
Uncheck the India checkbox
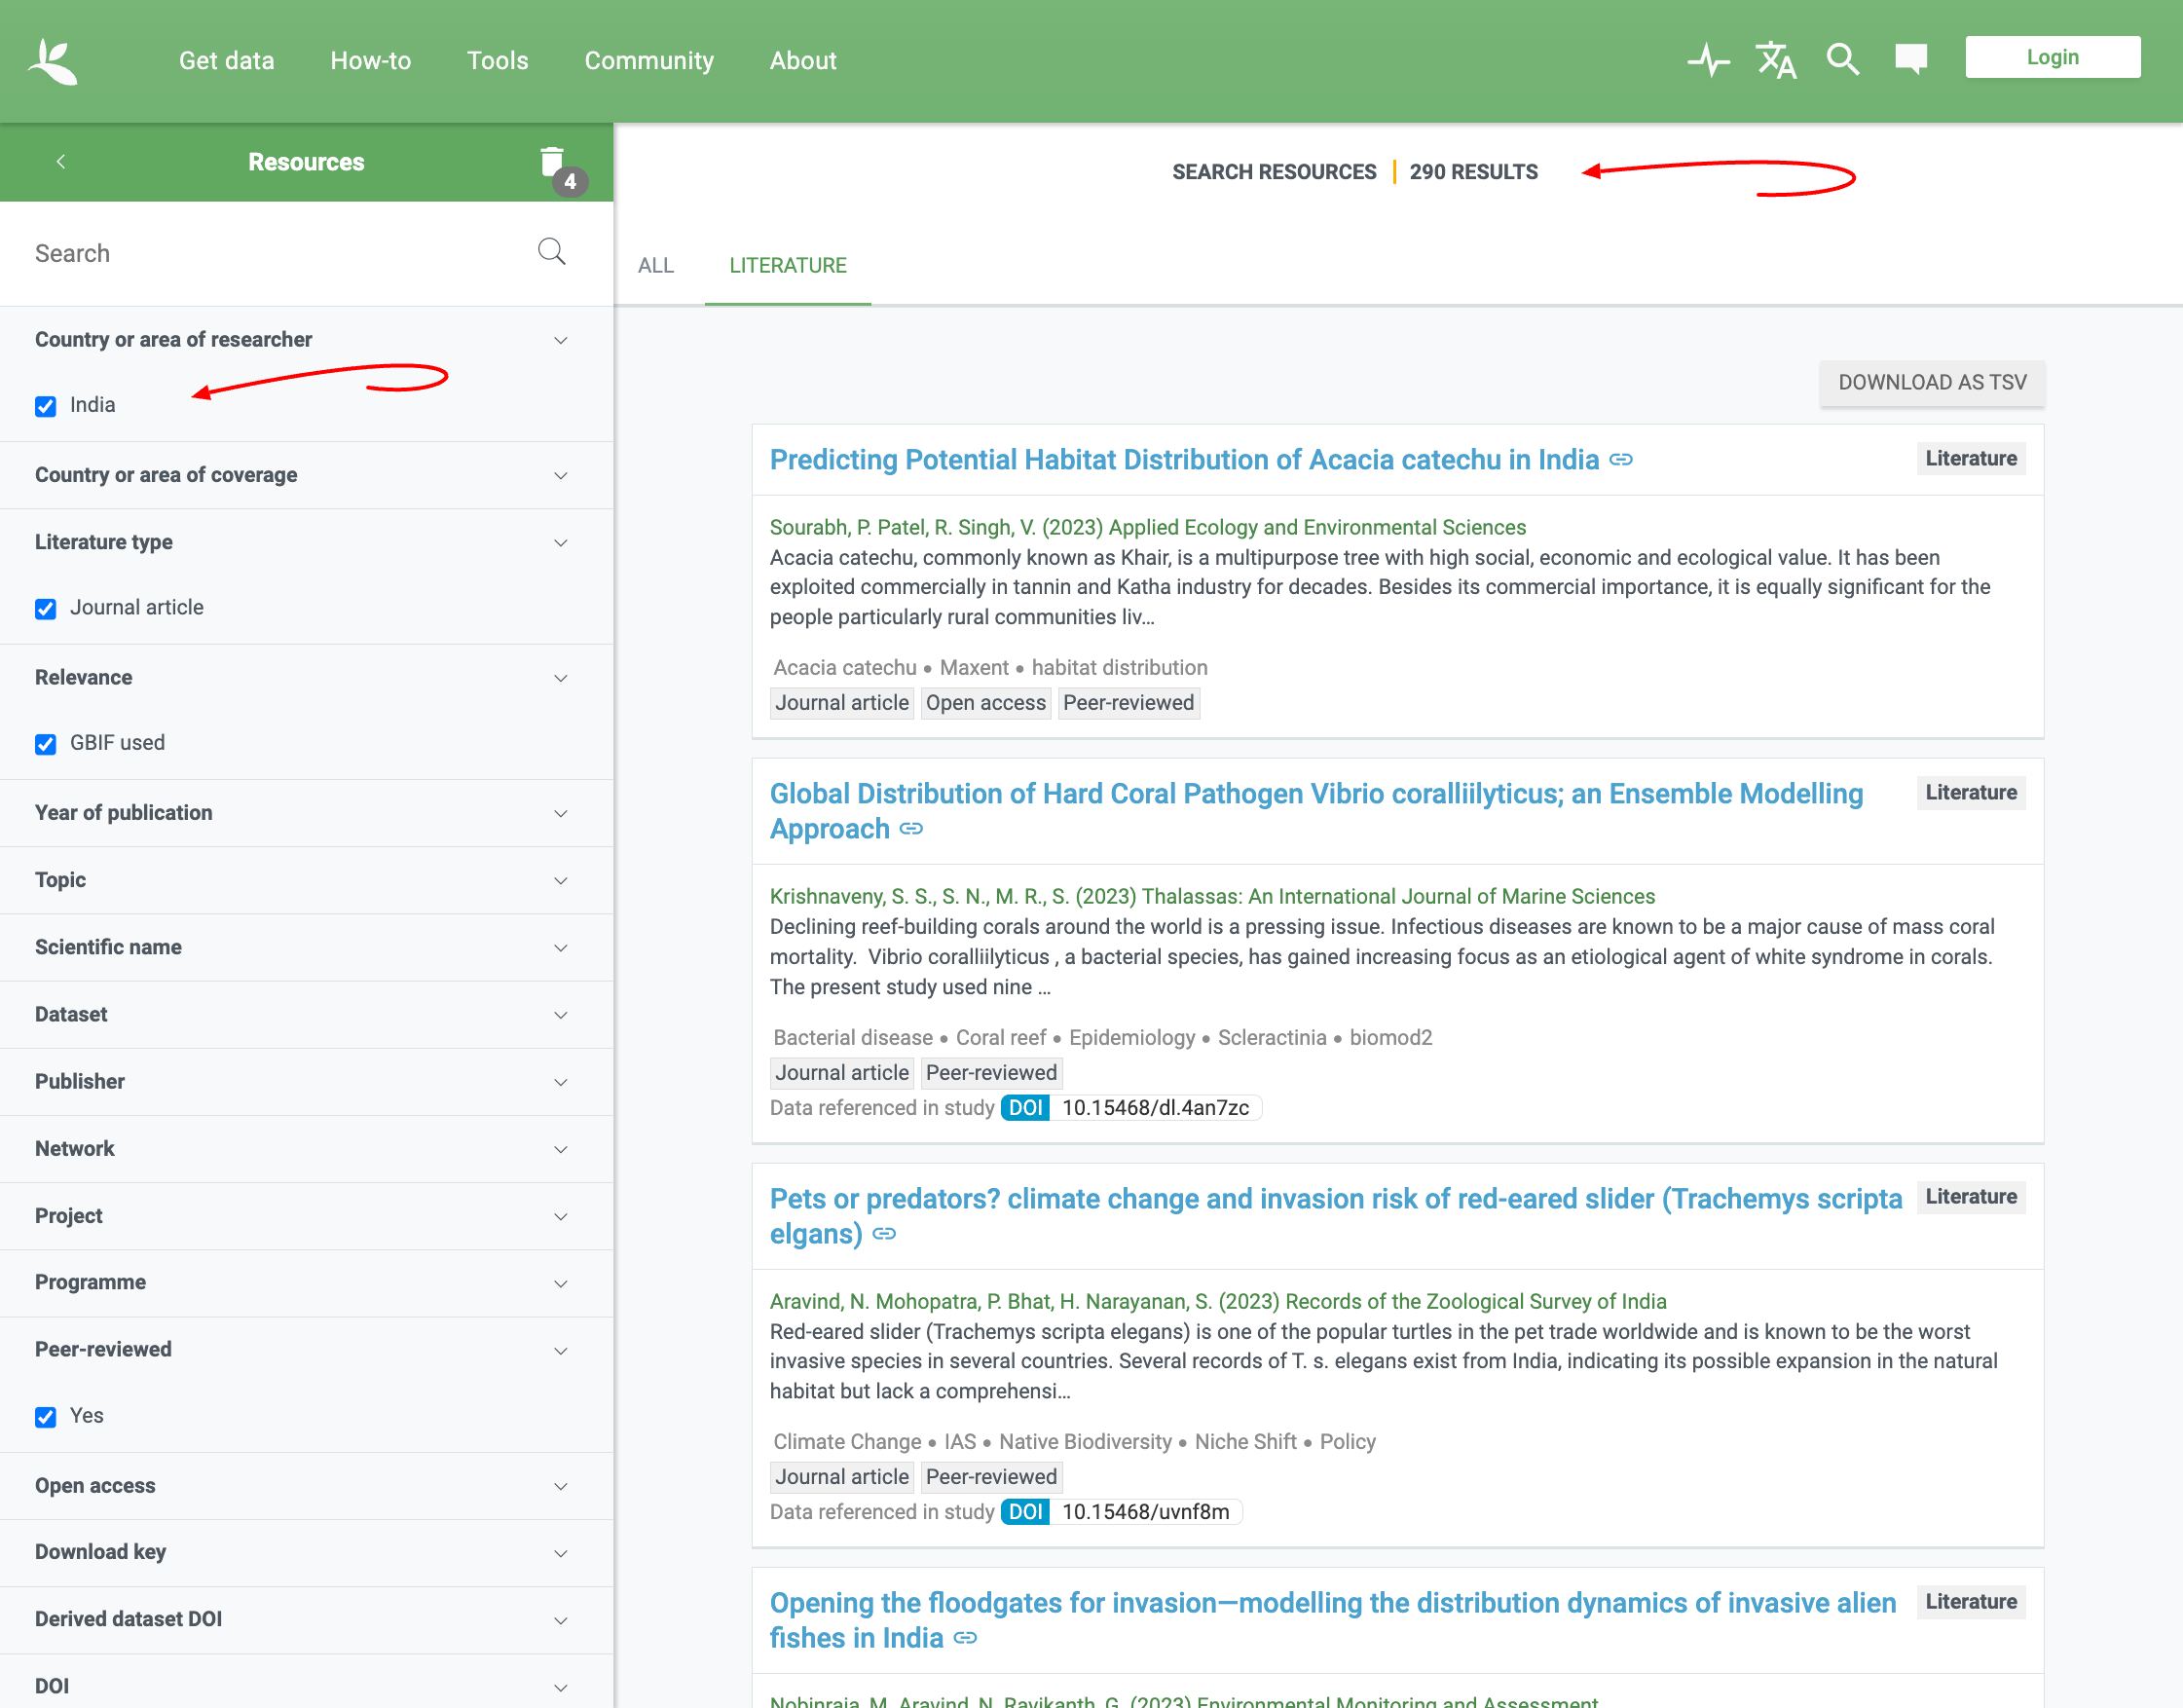coord(46,406)
